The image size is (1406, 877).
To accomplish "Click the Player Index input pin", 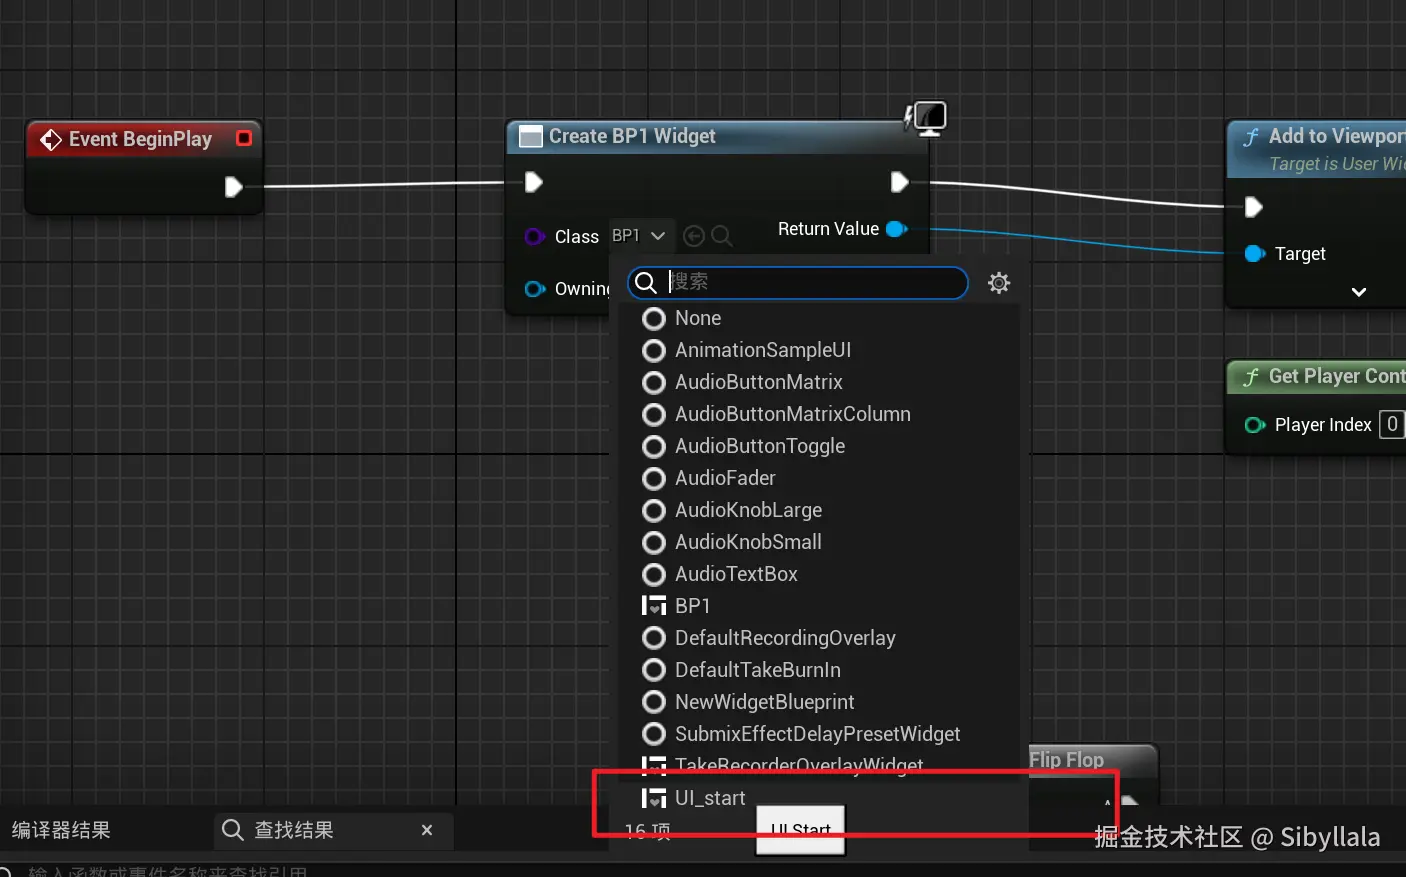I will point(1254,425).
